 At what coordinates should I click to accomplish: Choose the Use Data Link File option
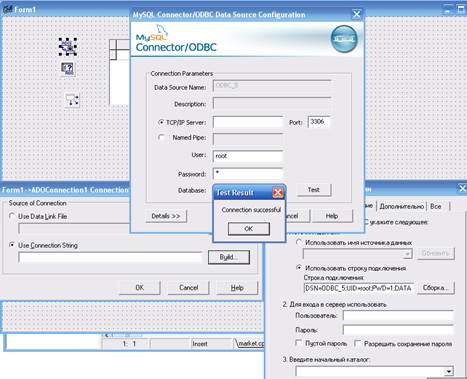click(12, 216)
